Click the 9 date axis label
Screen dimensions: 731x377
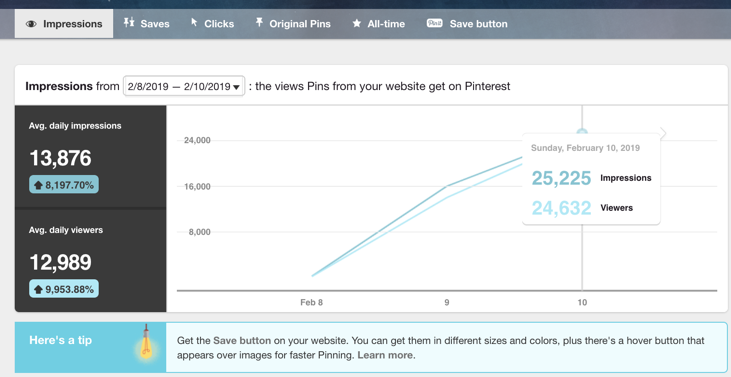[x=447, y=302]
